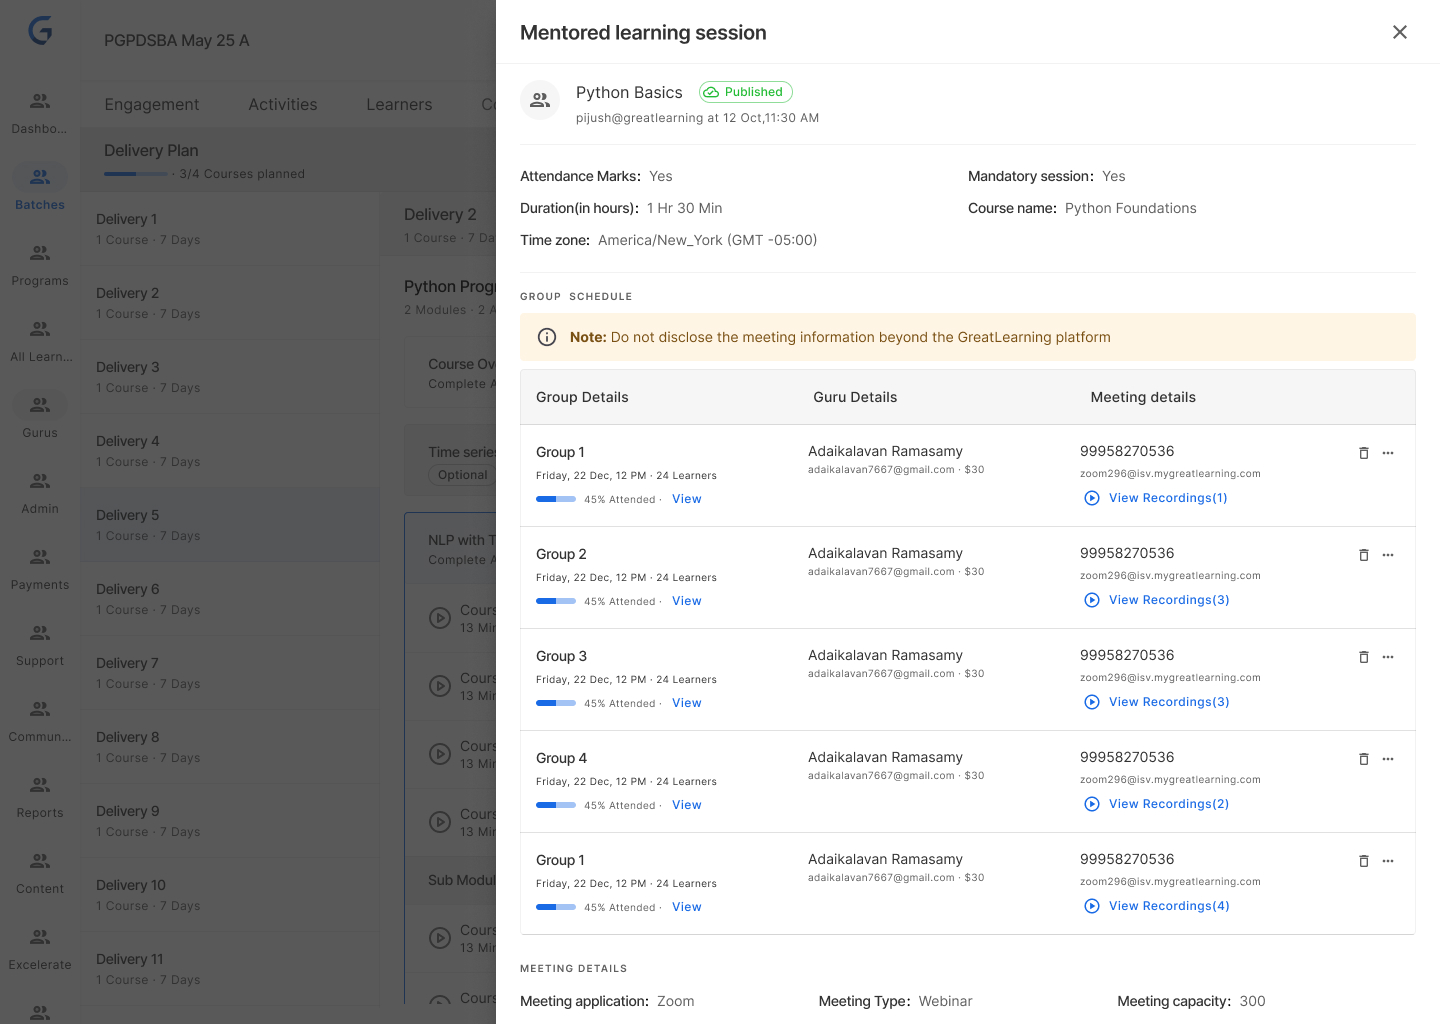Click first Group 1 attendance progress bar
Screen dimensions: 1440x1024
556,499
